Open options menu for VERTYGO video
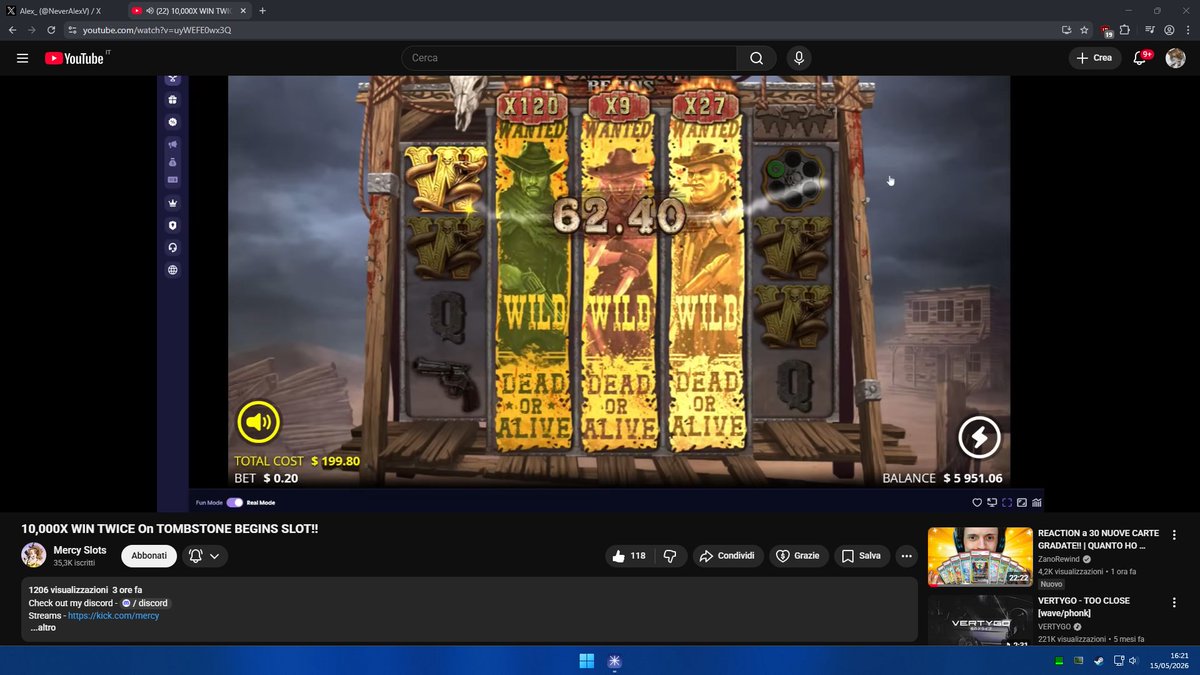This screenshot has height=675, width=1200. pos(1174,603)
